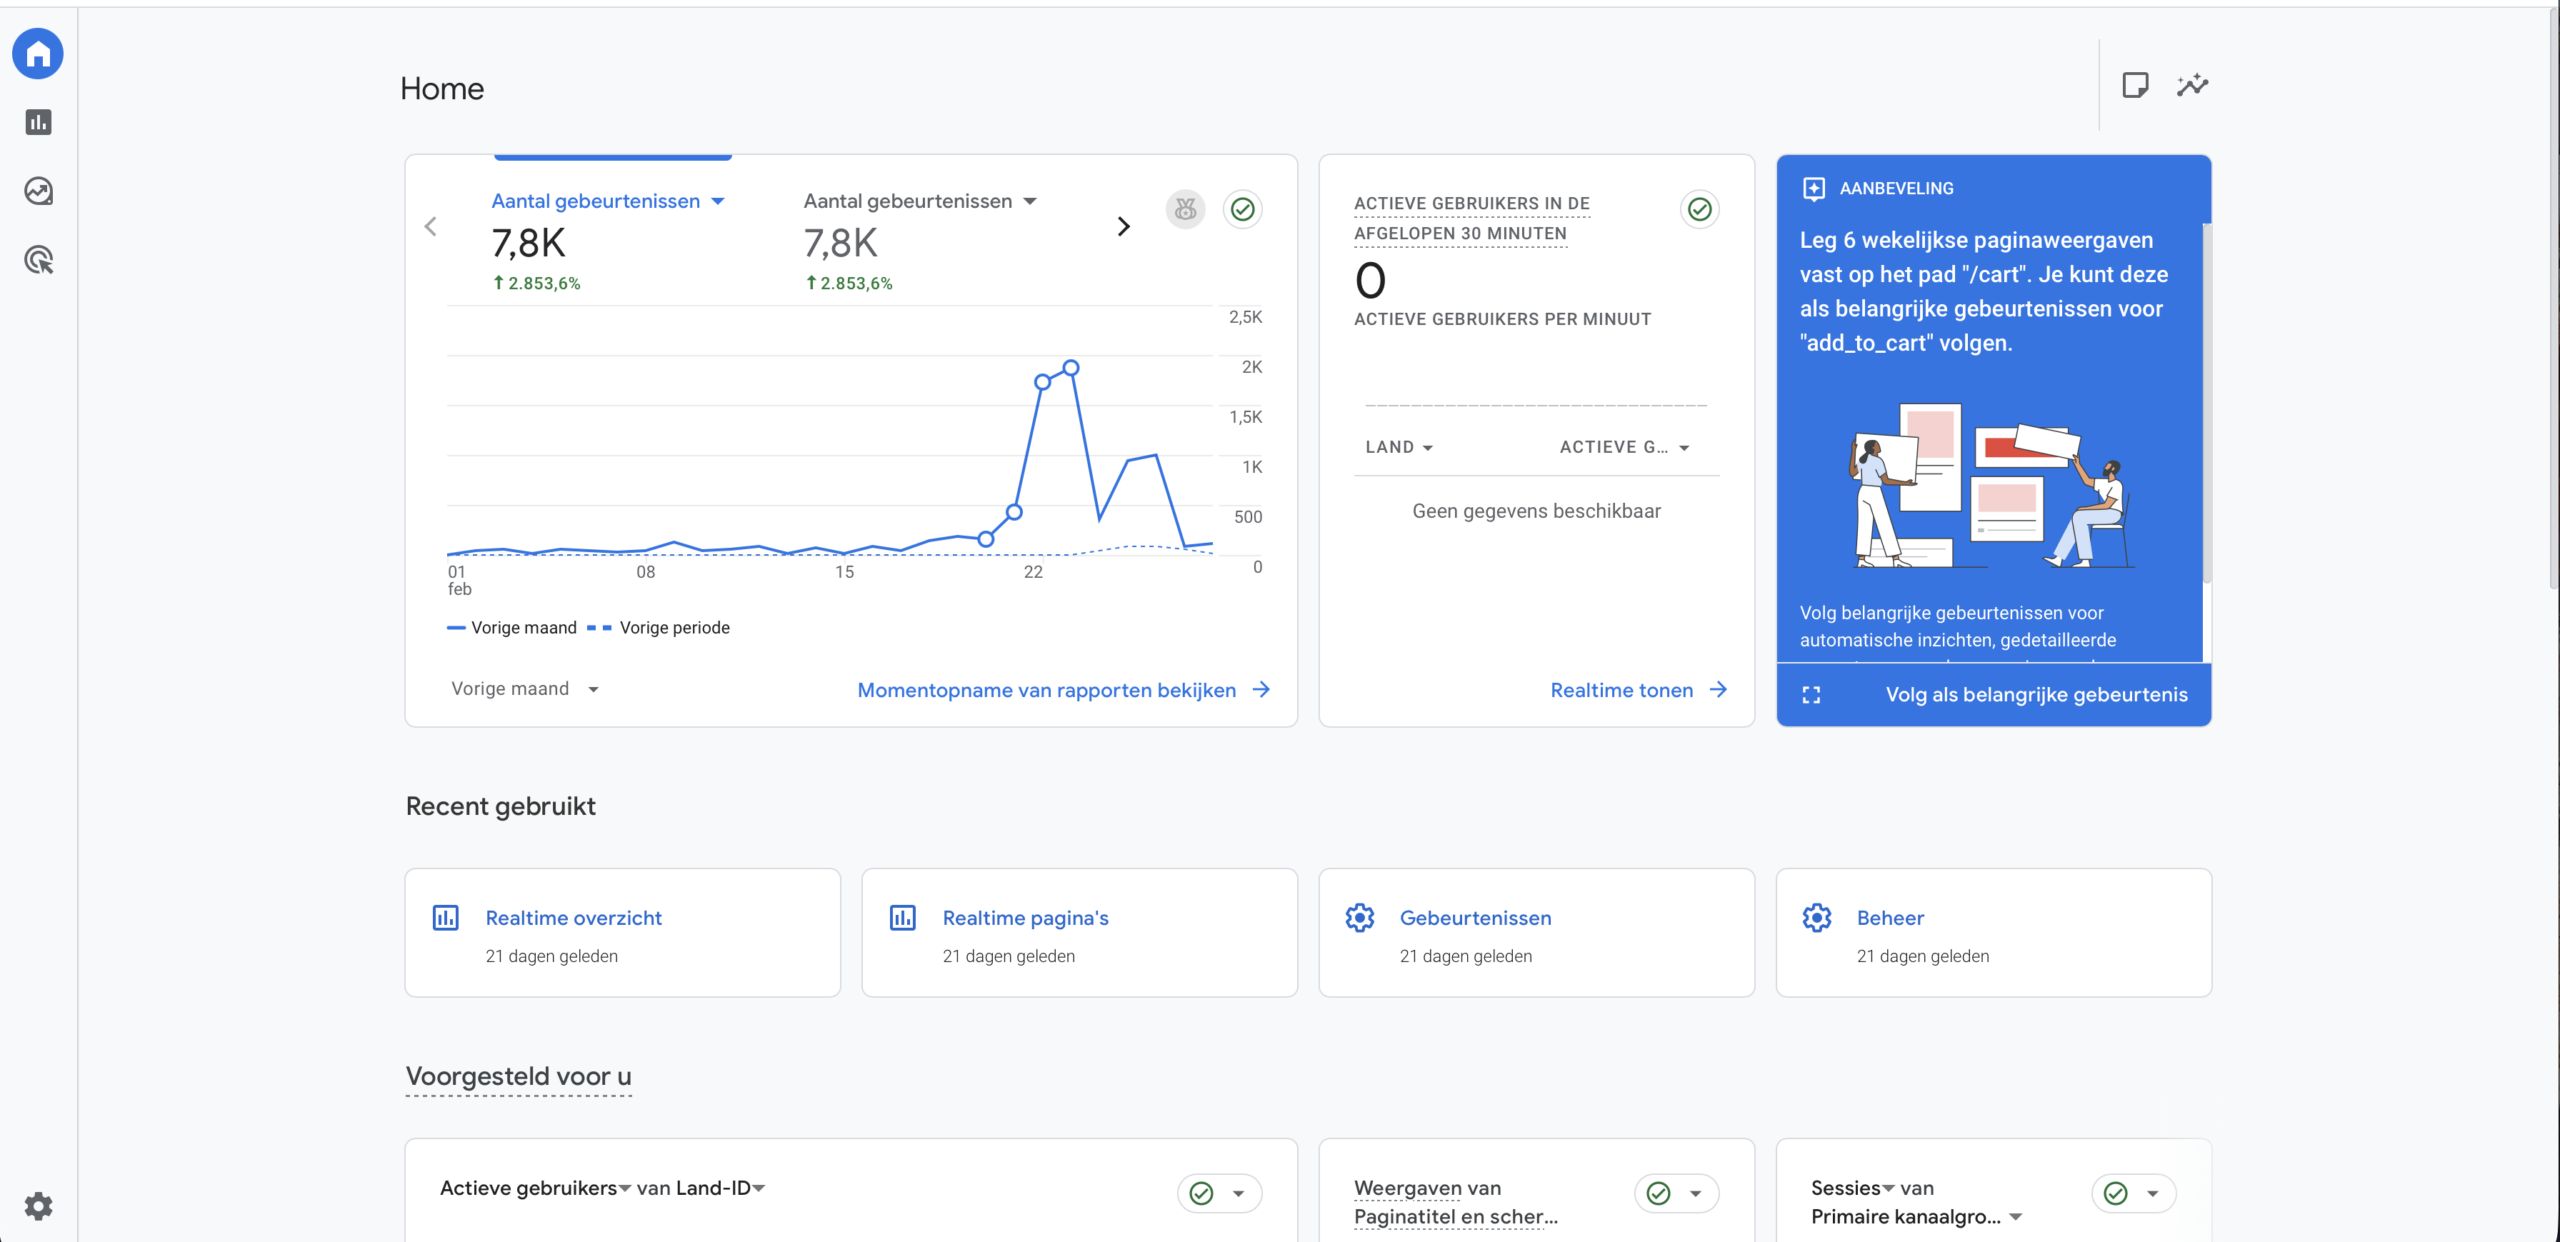
Task: Open the Reports icon in sidebar
Action: pos(38,122)
